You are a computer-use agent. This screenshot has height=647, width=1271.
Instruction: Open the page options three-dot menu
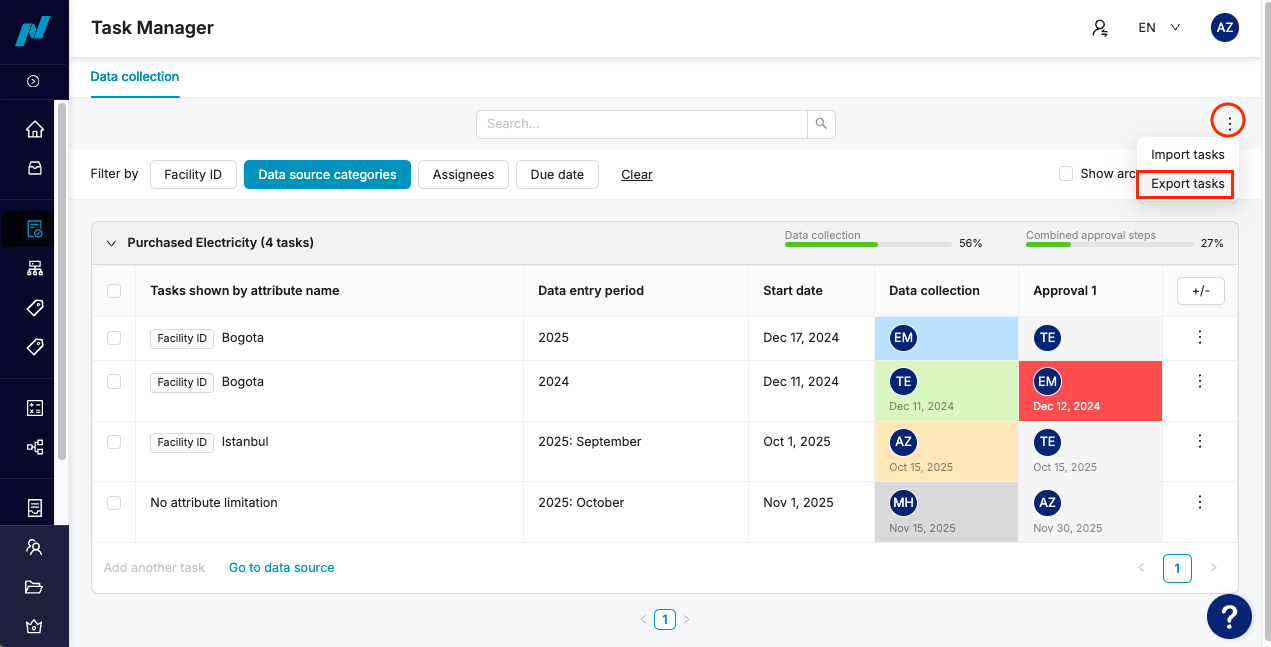pos(1229,122)
